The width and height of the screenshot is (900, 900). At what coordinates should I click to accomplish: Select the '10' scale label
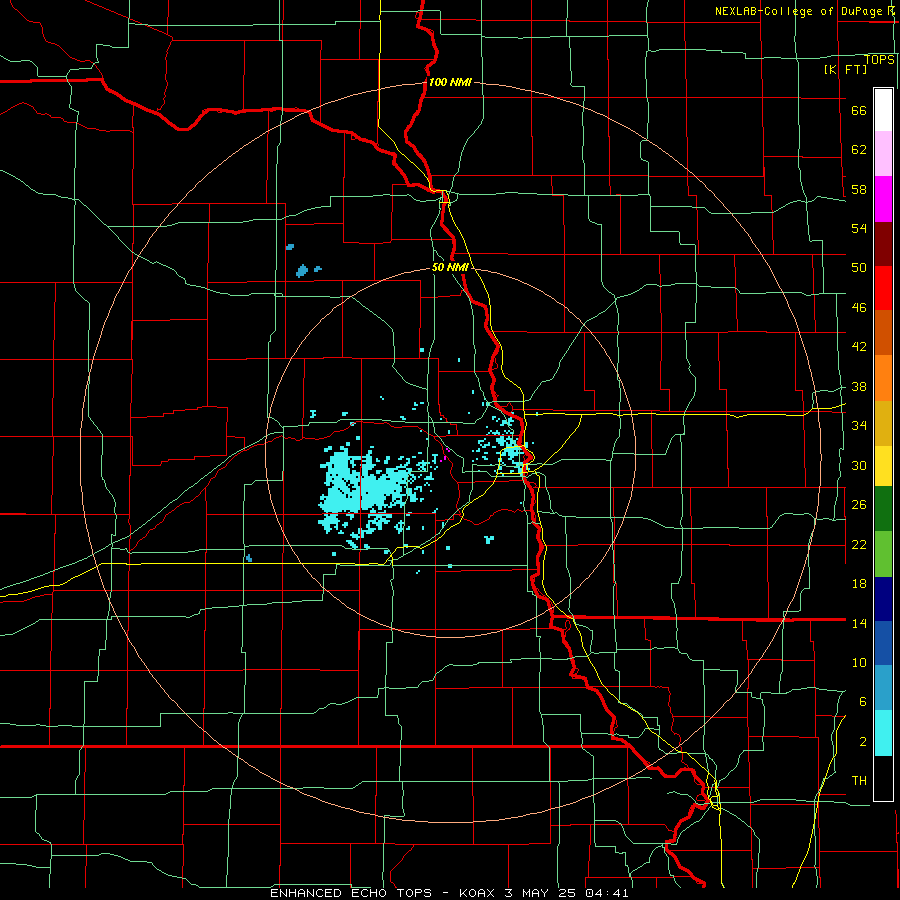tap(859, 662)
